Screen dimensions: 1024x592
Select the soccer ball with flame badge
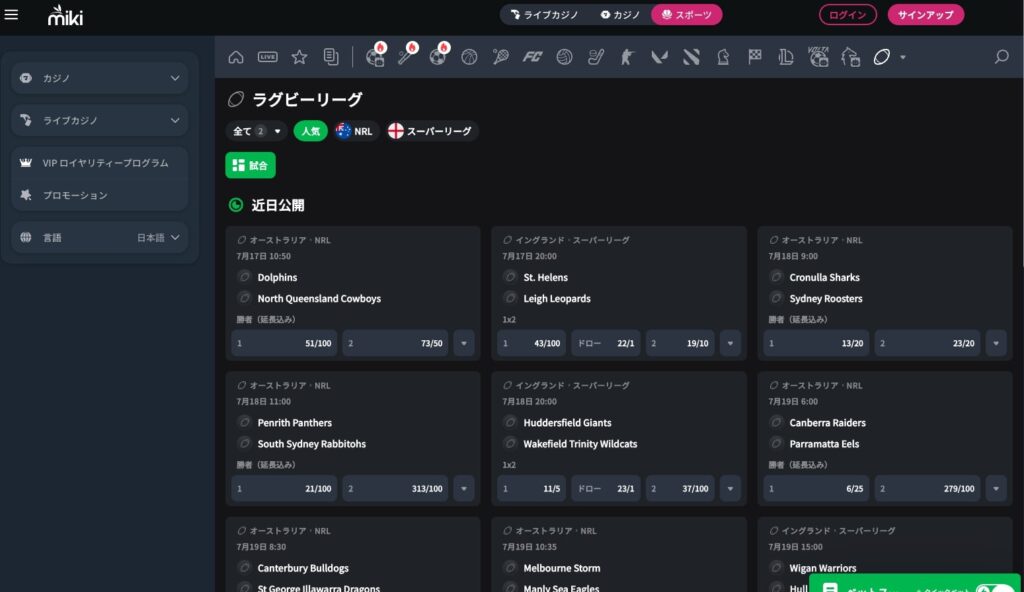[x=438, y=56]
